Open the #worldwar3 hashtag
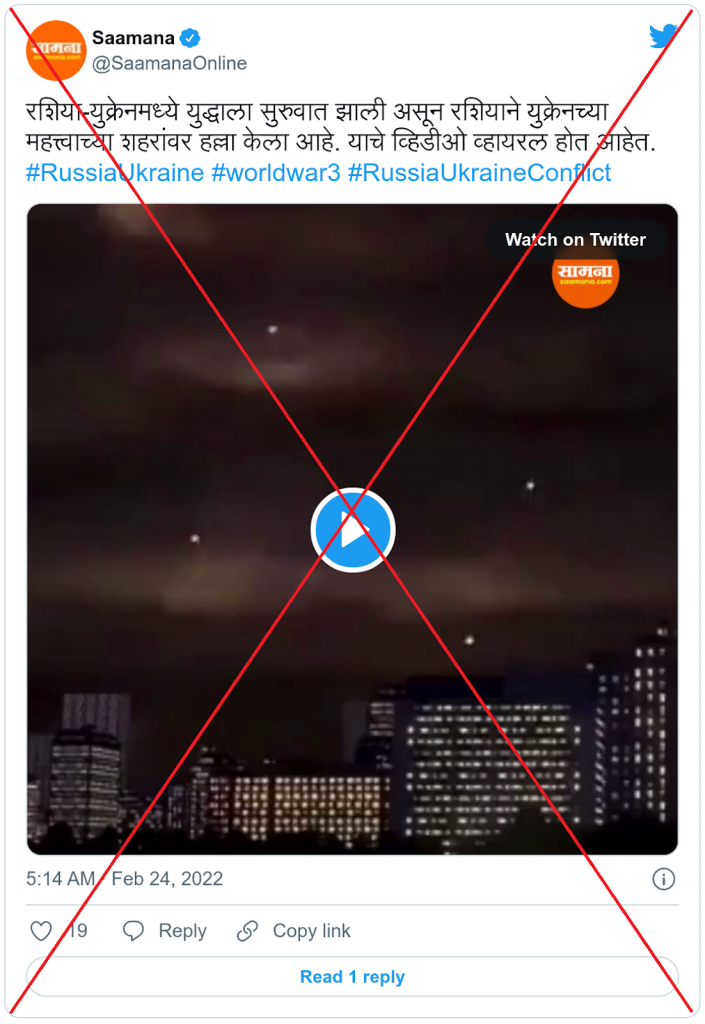The image size is (705, 1024). click(x=276, y=173)
